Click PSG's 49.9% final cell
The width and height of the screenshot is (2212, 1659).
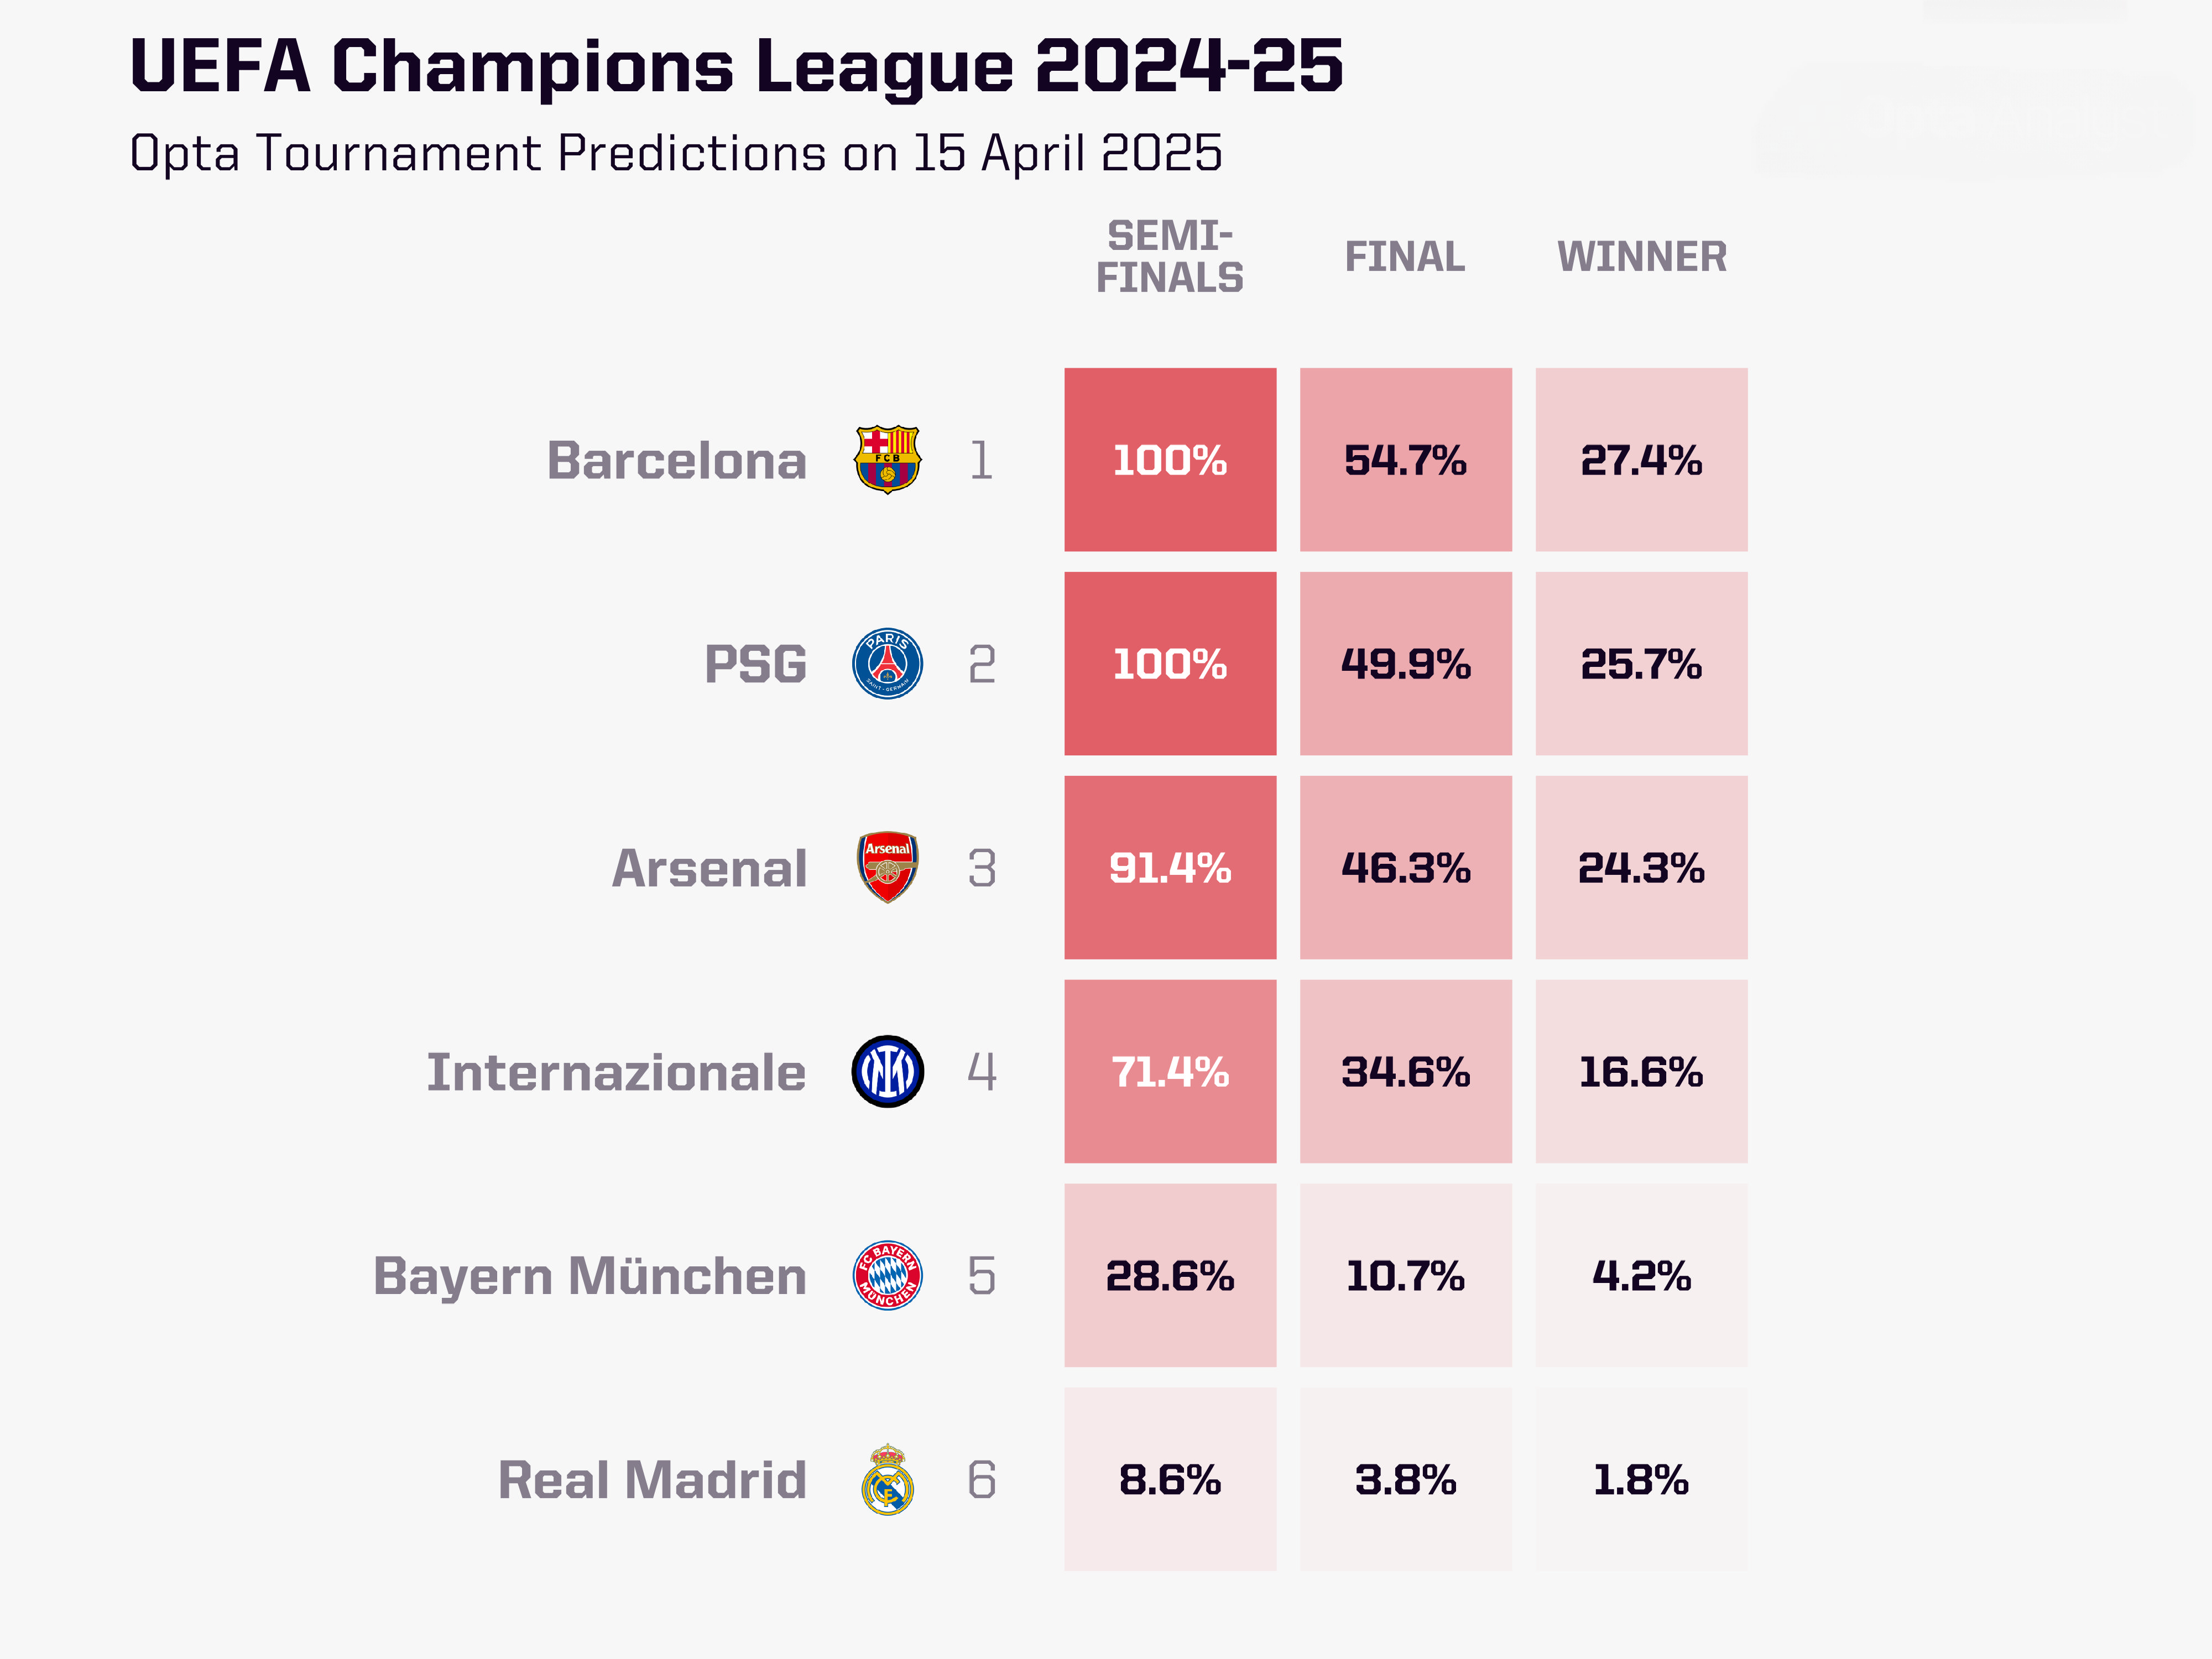point(1405,664)
